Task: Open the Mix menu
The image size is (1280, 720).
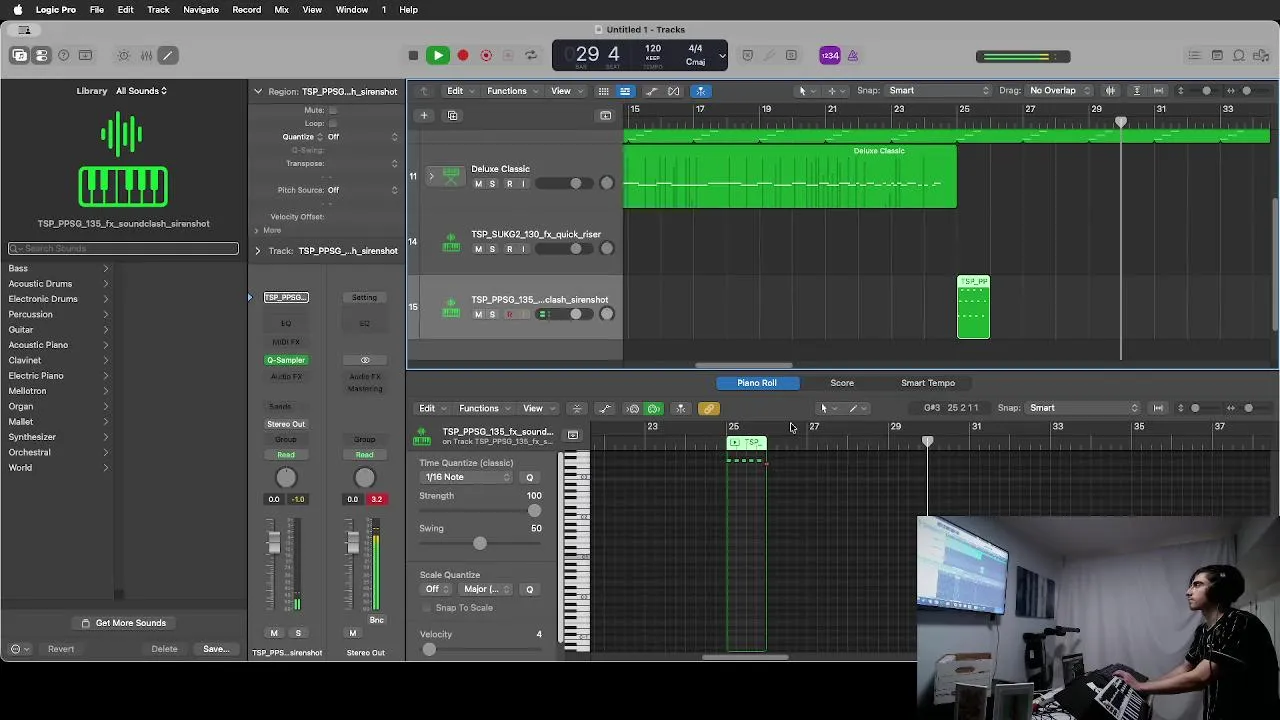Action: pyautogui.click(x=281, y=9)
